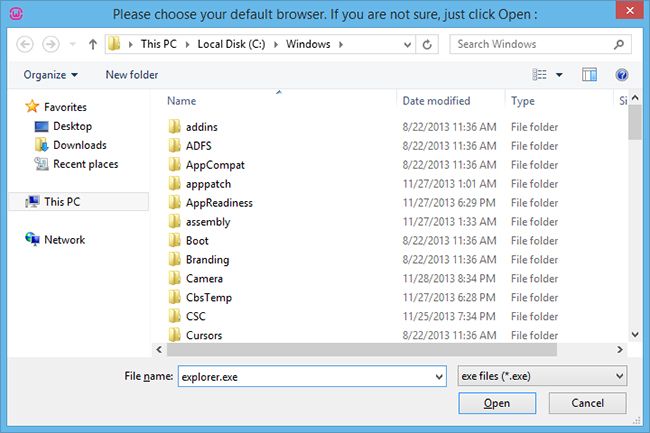Click the search magnifier icon
650x433 pixels.
coord(618,44)
